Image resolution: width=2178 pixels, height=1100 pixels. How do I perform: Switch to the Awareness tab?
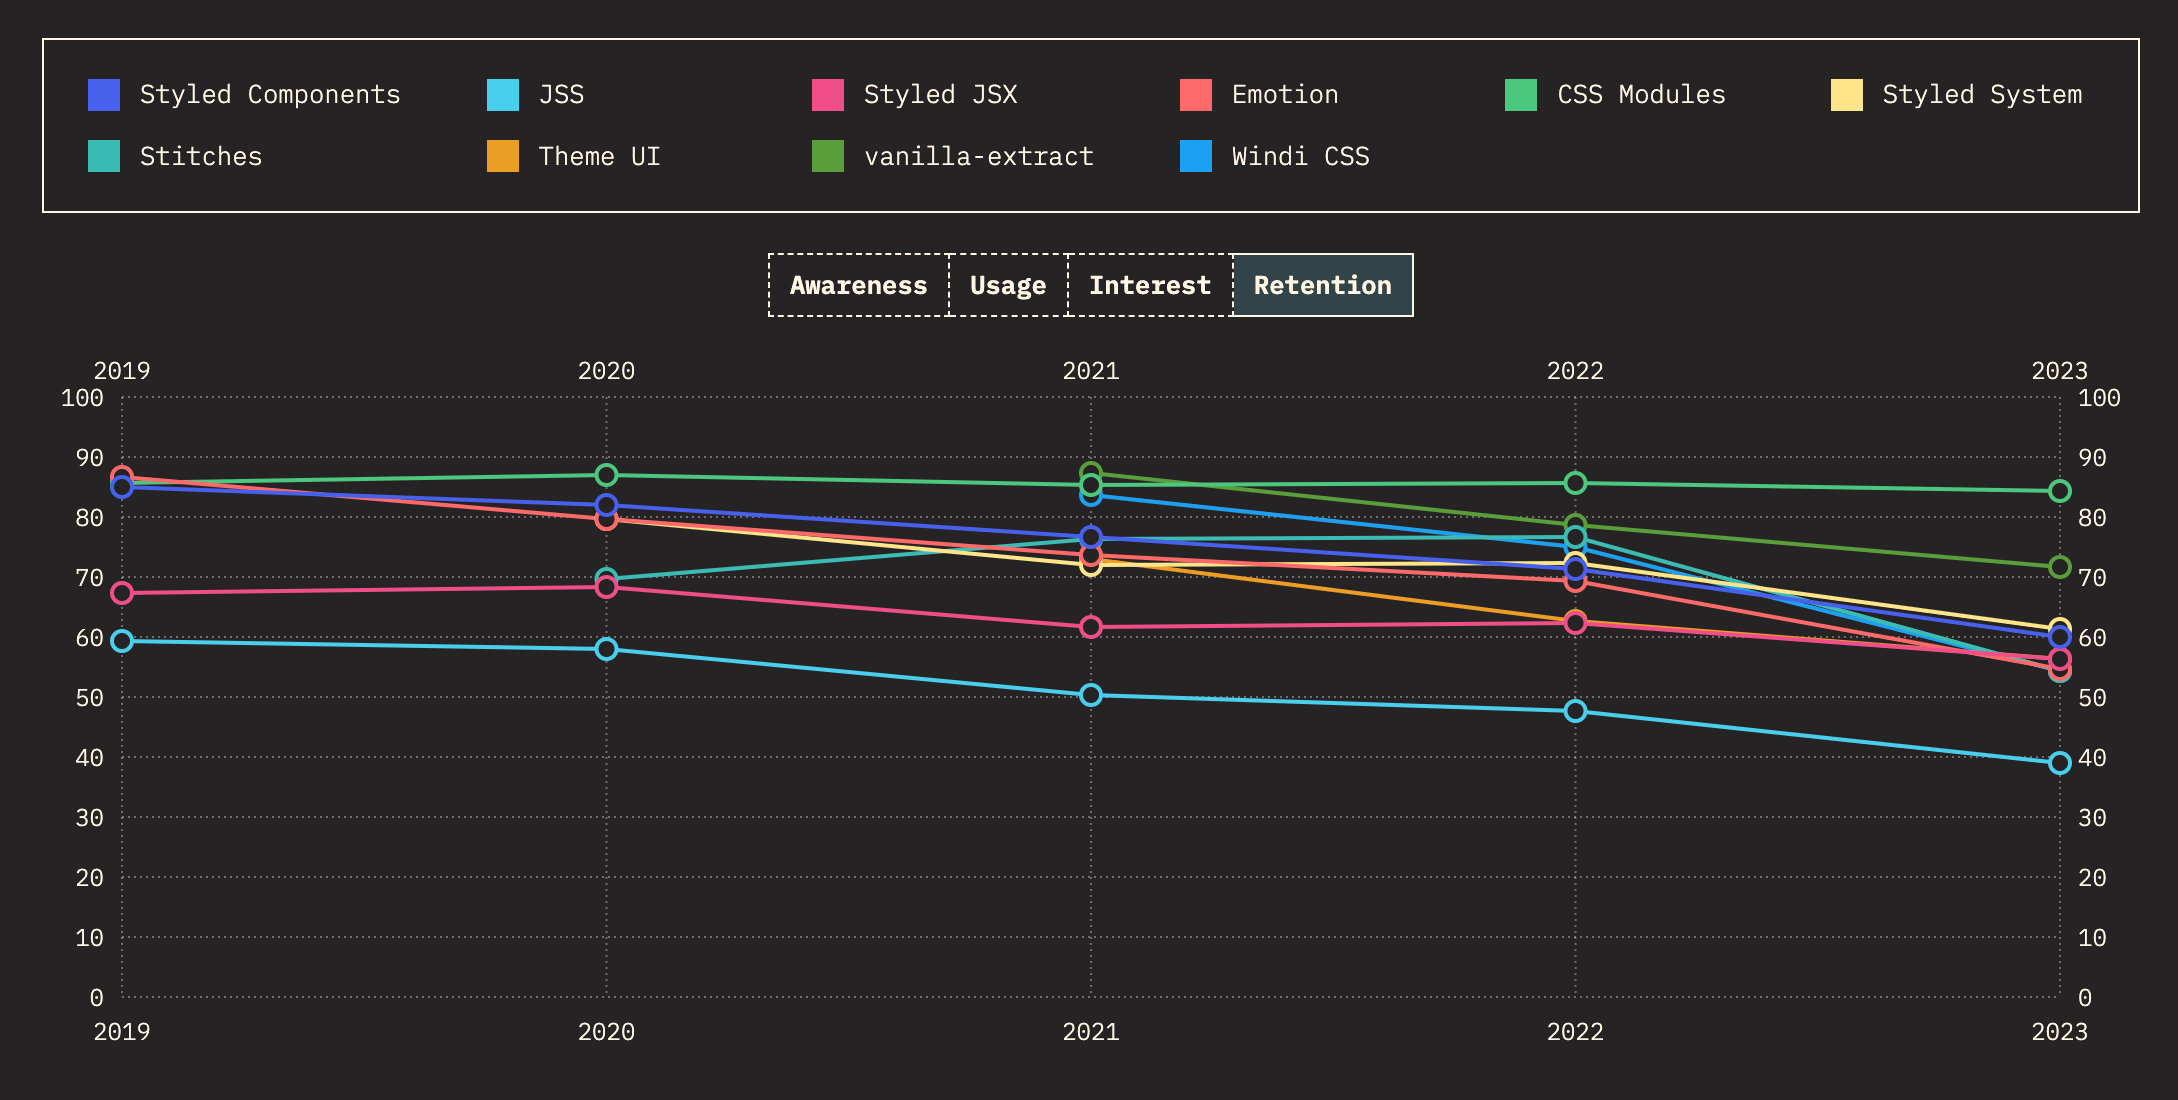[857, 285]
